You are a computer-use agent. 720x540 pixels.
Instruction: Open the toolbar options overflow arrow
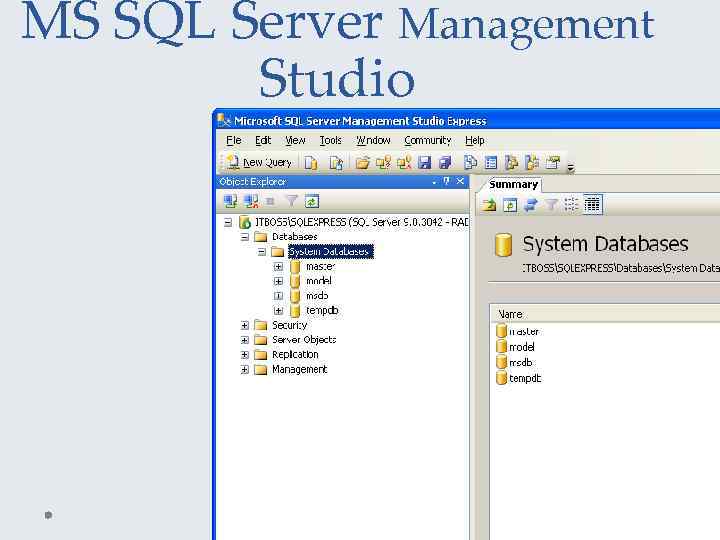[x=570, y=168]
